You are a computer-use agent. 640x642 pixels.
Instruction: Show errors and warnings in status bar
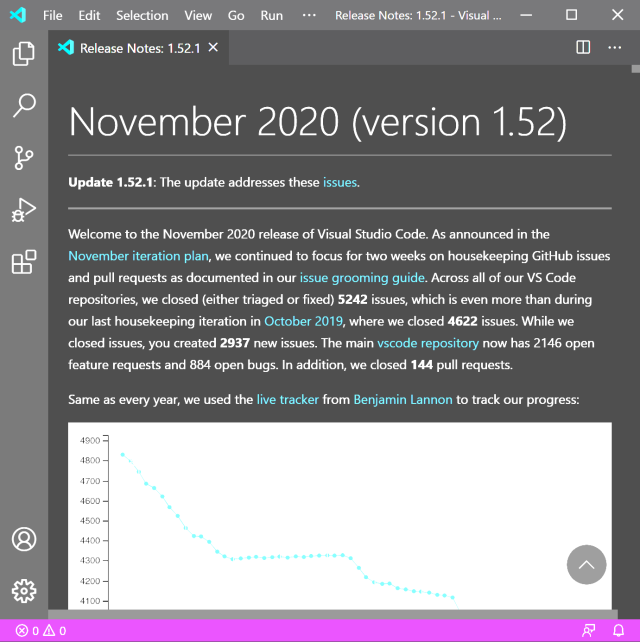(41, 631)
